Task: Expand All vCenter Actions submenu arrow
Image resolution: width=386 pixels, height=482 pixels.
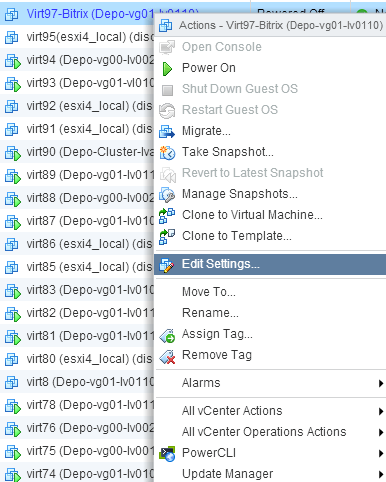Action: tap(381, 411)
